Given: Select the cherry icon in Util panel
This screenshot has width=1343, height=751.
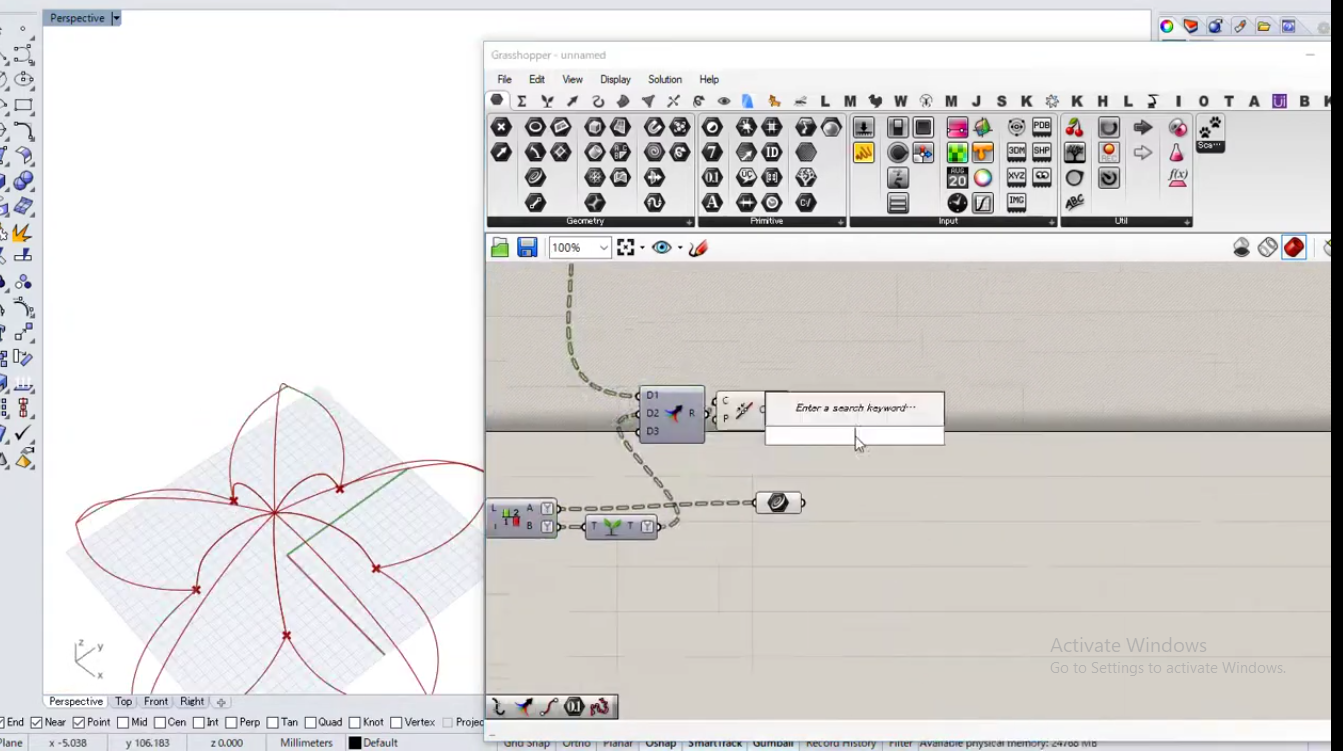Looking at the screenshot, I should tap(1075, 128).
